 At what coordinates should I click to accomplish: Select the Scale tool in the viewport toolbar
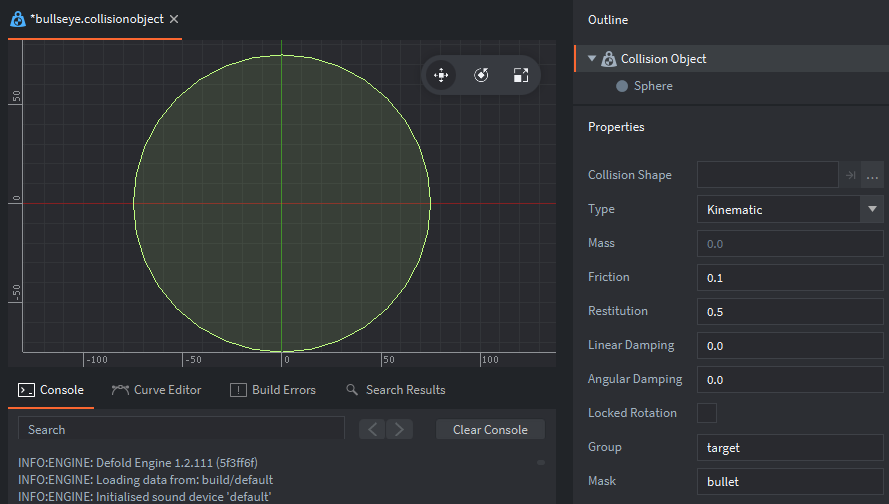[520, 75]
